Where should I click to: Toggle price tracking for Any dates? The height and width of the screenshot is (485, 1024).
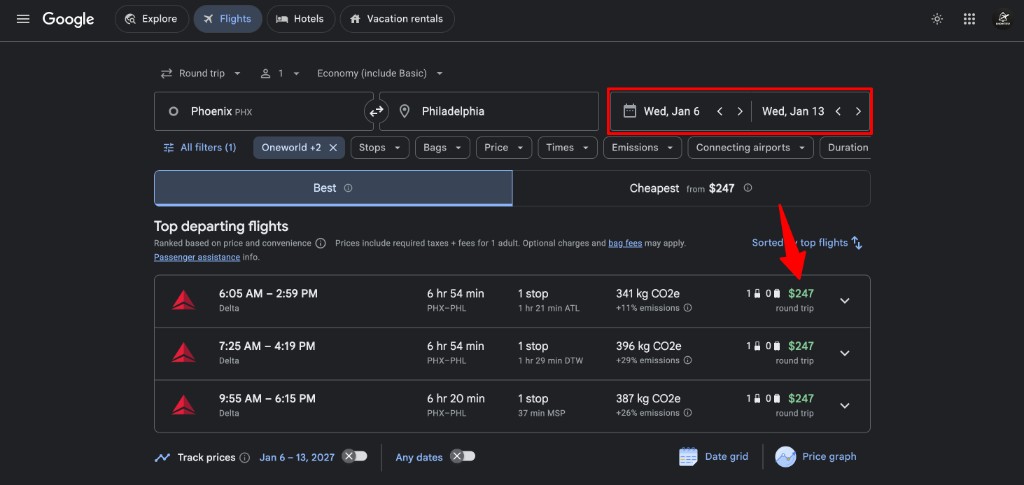click(462, 456)
